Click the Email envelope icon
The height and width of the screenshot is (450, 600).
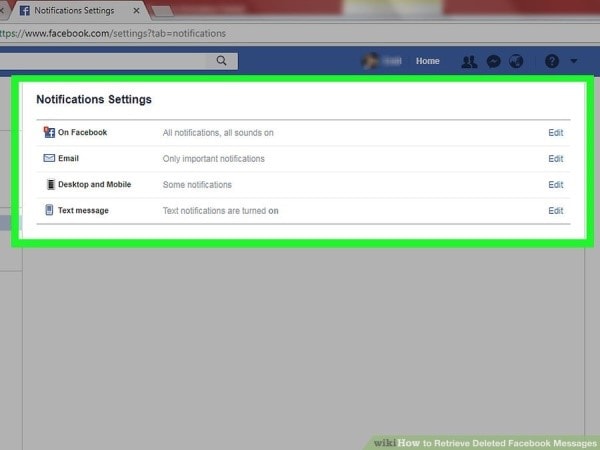(49, 158)
